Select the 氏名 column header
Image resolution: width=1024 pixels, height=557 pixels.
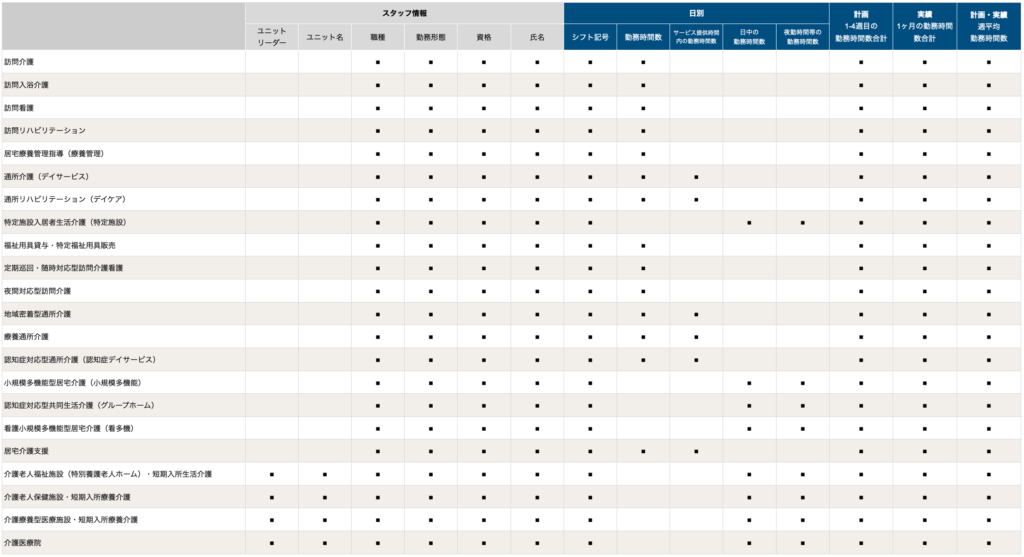click(x=537, y=37)
